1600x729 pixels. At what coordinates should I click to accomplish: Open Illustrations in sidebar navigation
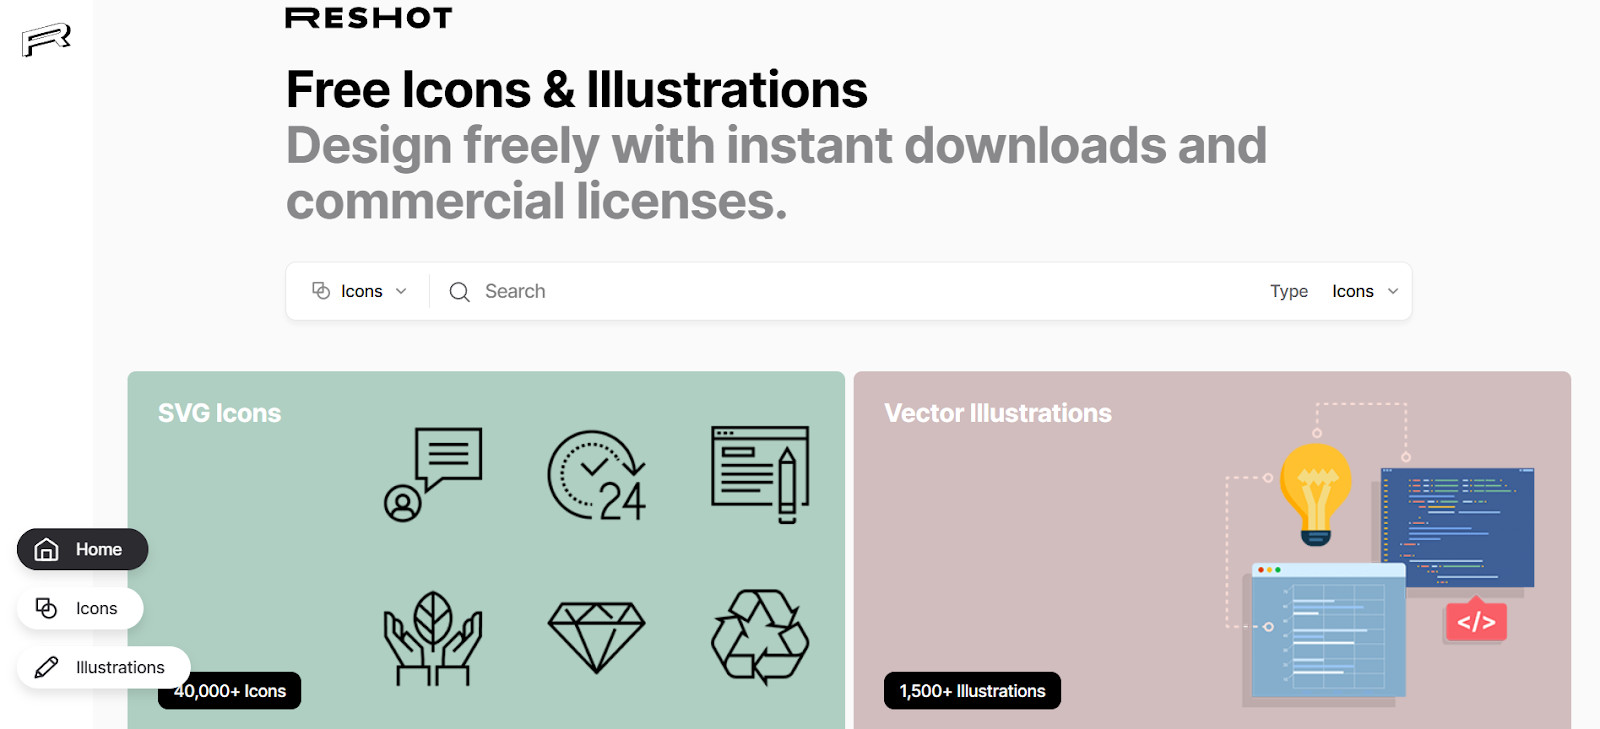click(x=103, y=667)
